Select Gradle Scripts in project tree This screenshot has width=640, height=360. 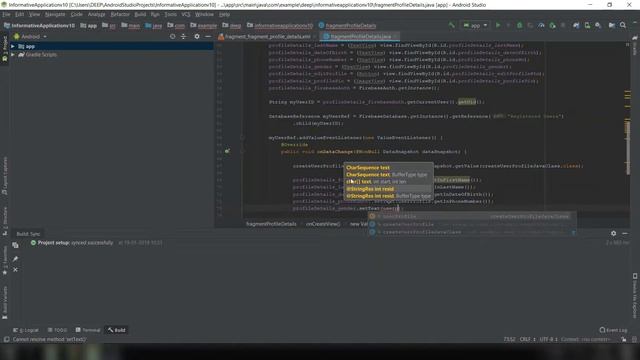[x=41, y=54]
